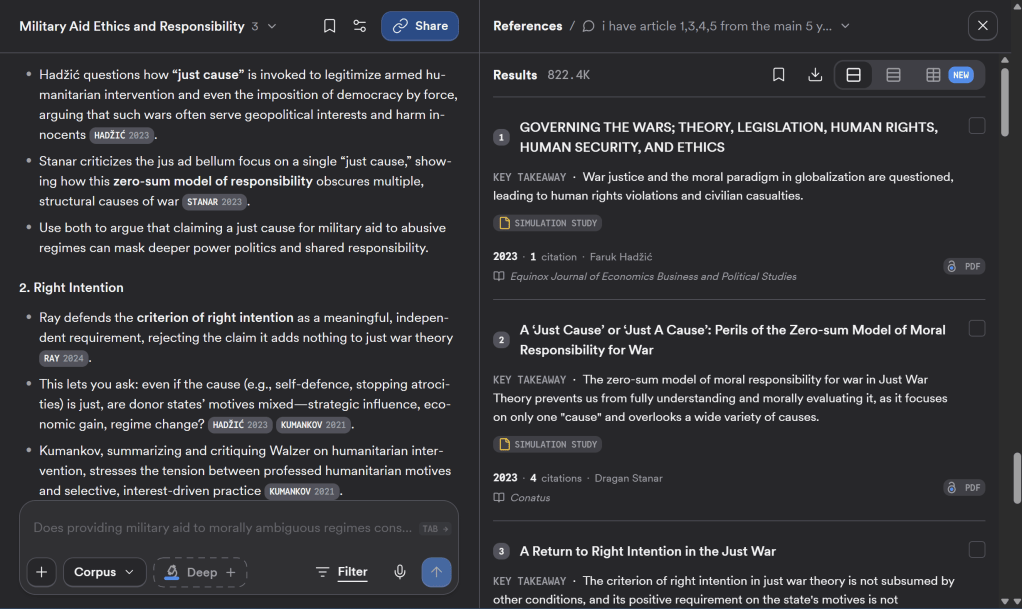This screenshot has height=609, width=1022.
Task: Add attachment with plus button
Action: tap(41, 572)
